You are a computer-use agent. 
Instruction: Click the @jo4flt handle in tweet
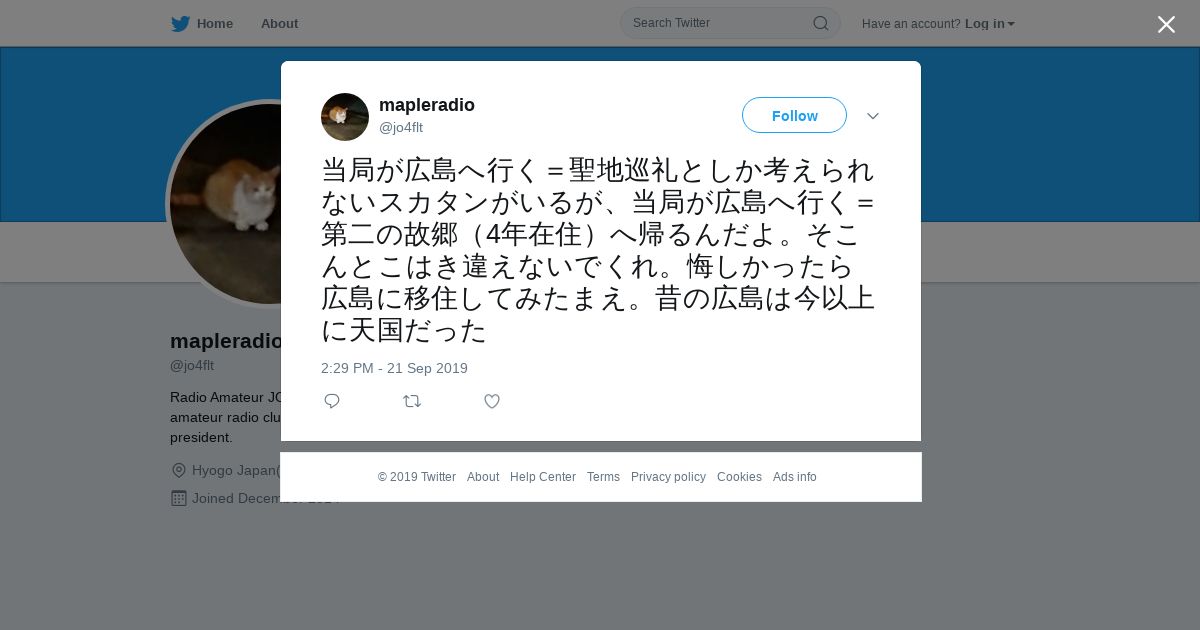pyautogui.click(x=401, y=128)
